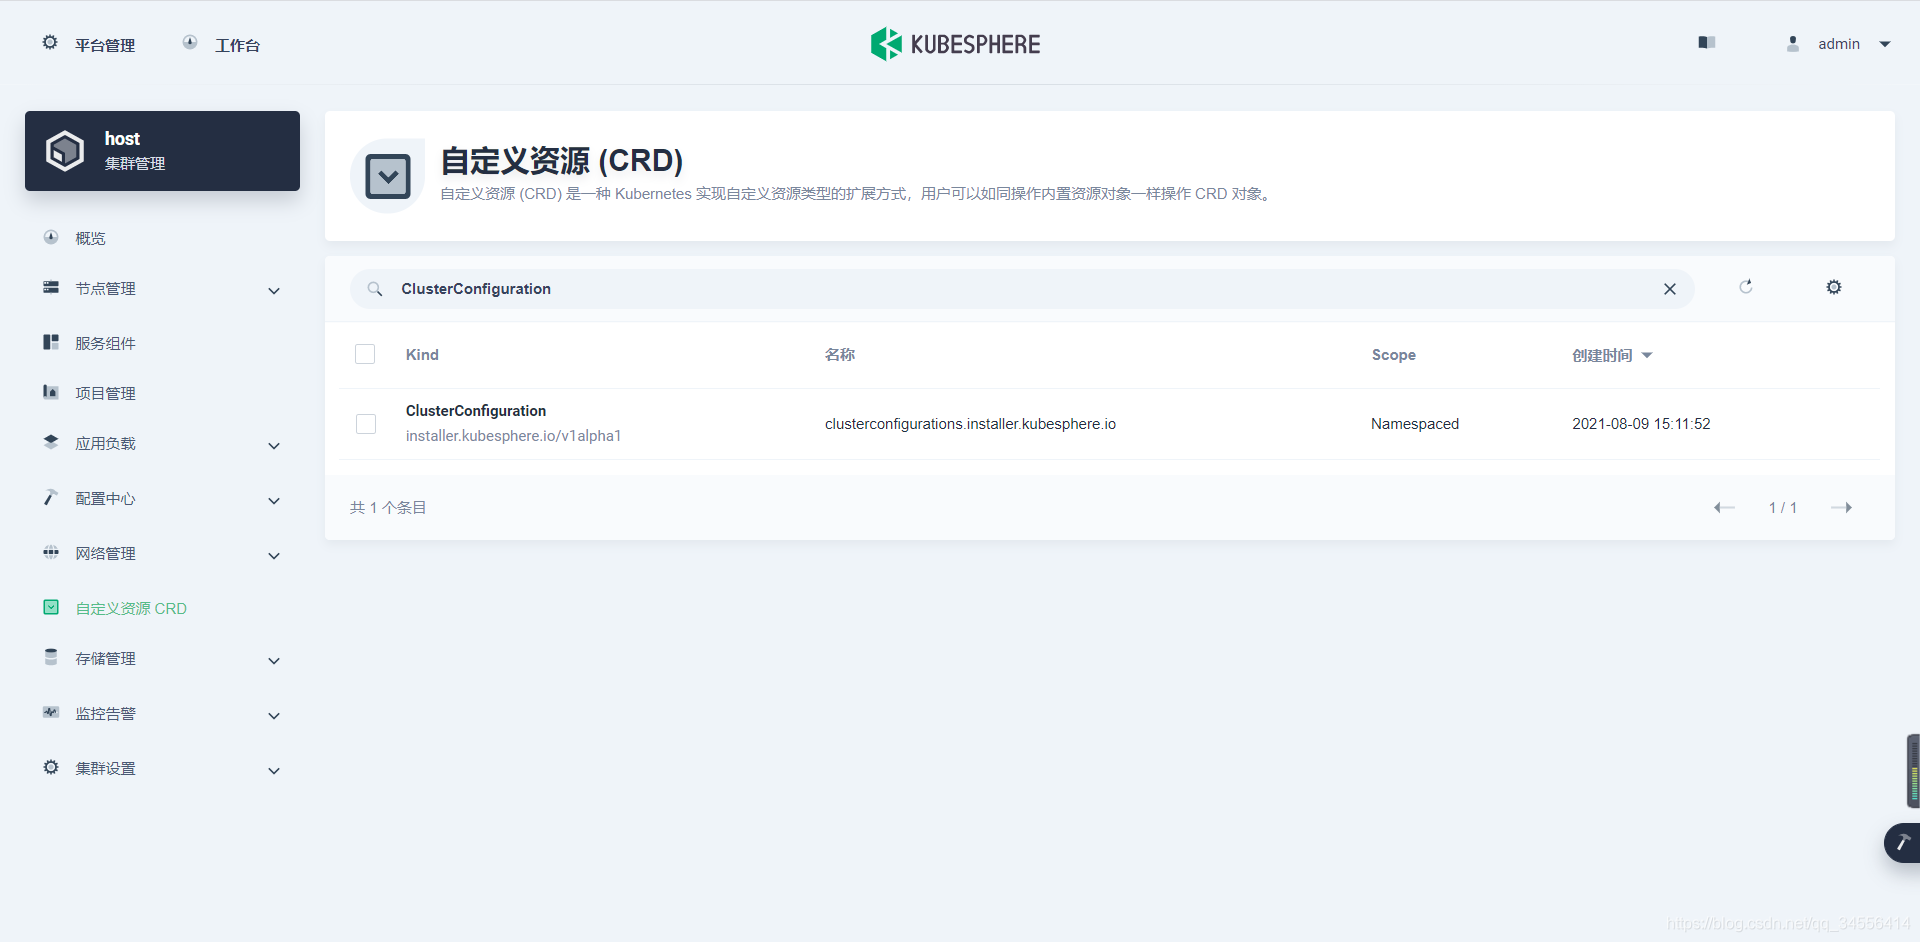1920x942 pixels.
Task: Clear the ClusterConfiguration search filter
Action: [x=1670, y=289]
